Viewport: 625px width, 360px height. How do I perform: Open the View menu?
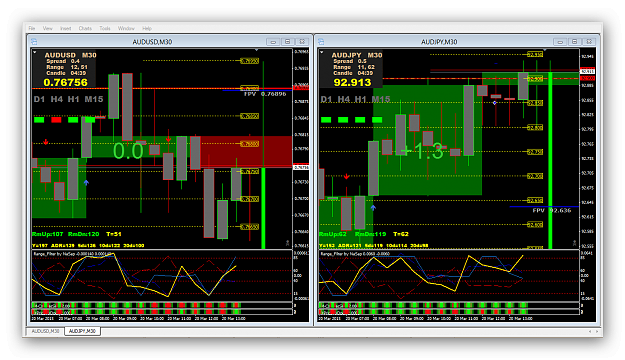[47, 28]
